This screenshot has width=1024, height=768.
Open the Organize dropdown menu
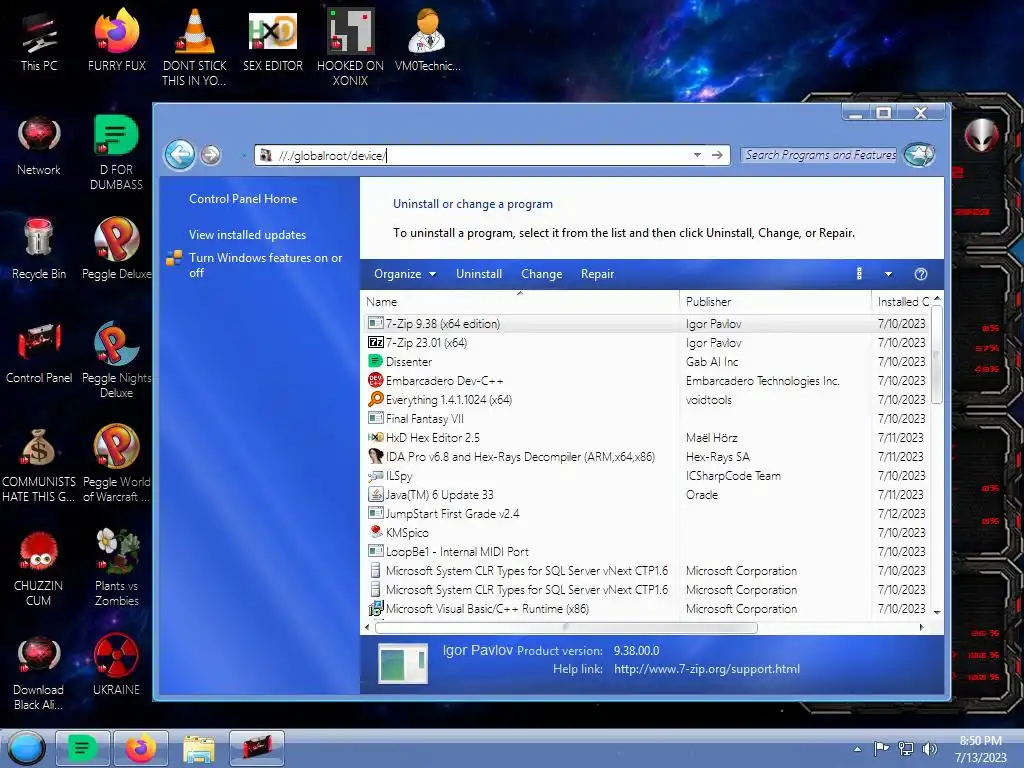404,274
